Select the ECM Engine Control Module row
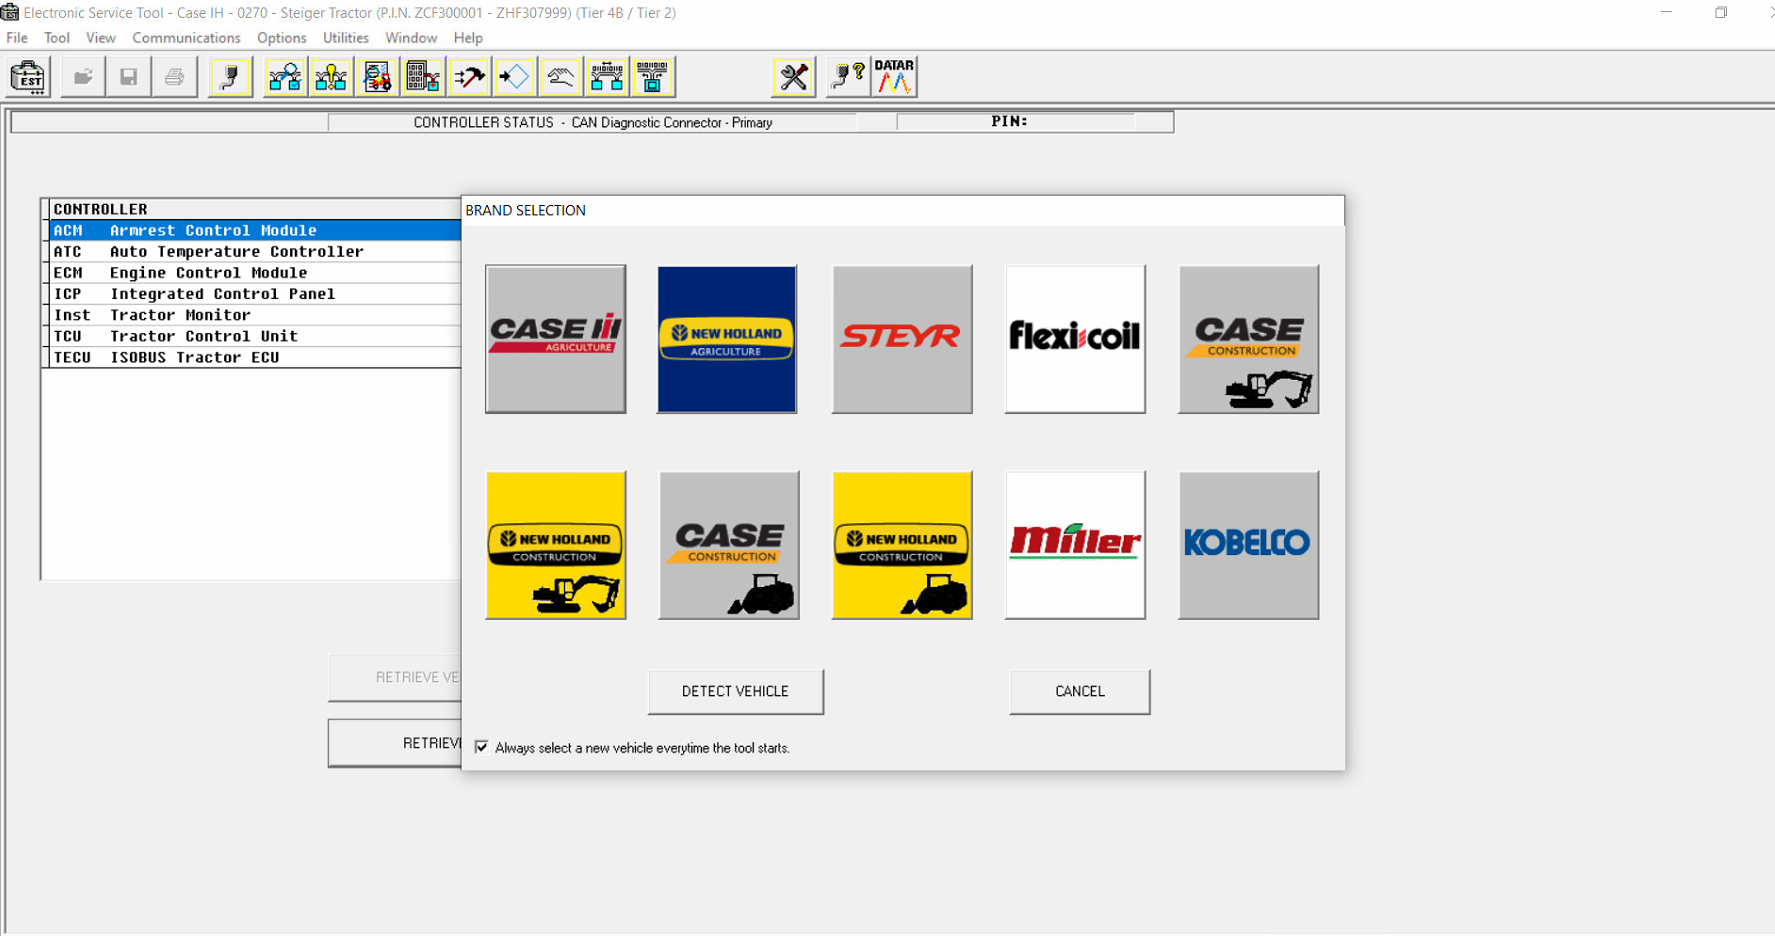The width and height of the screenshot is (1775, 936). pyautogui.click(x=255, y=273)
